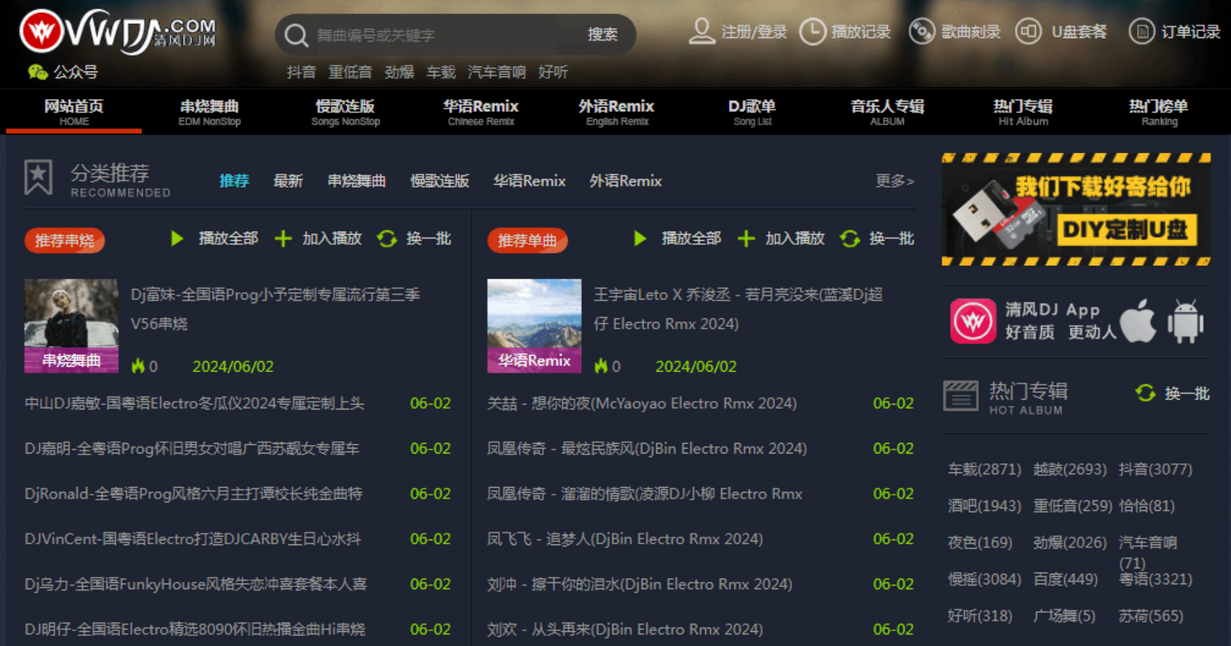Click the Android app download icon
Viewport: 1231px width, 646px height.
pos(1185,321)
